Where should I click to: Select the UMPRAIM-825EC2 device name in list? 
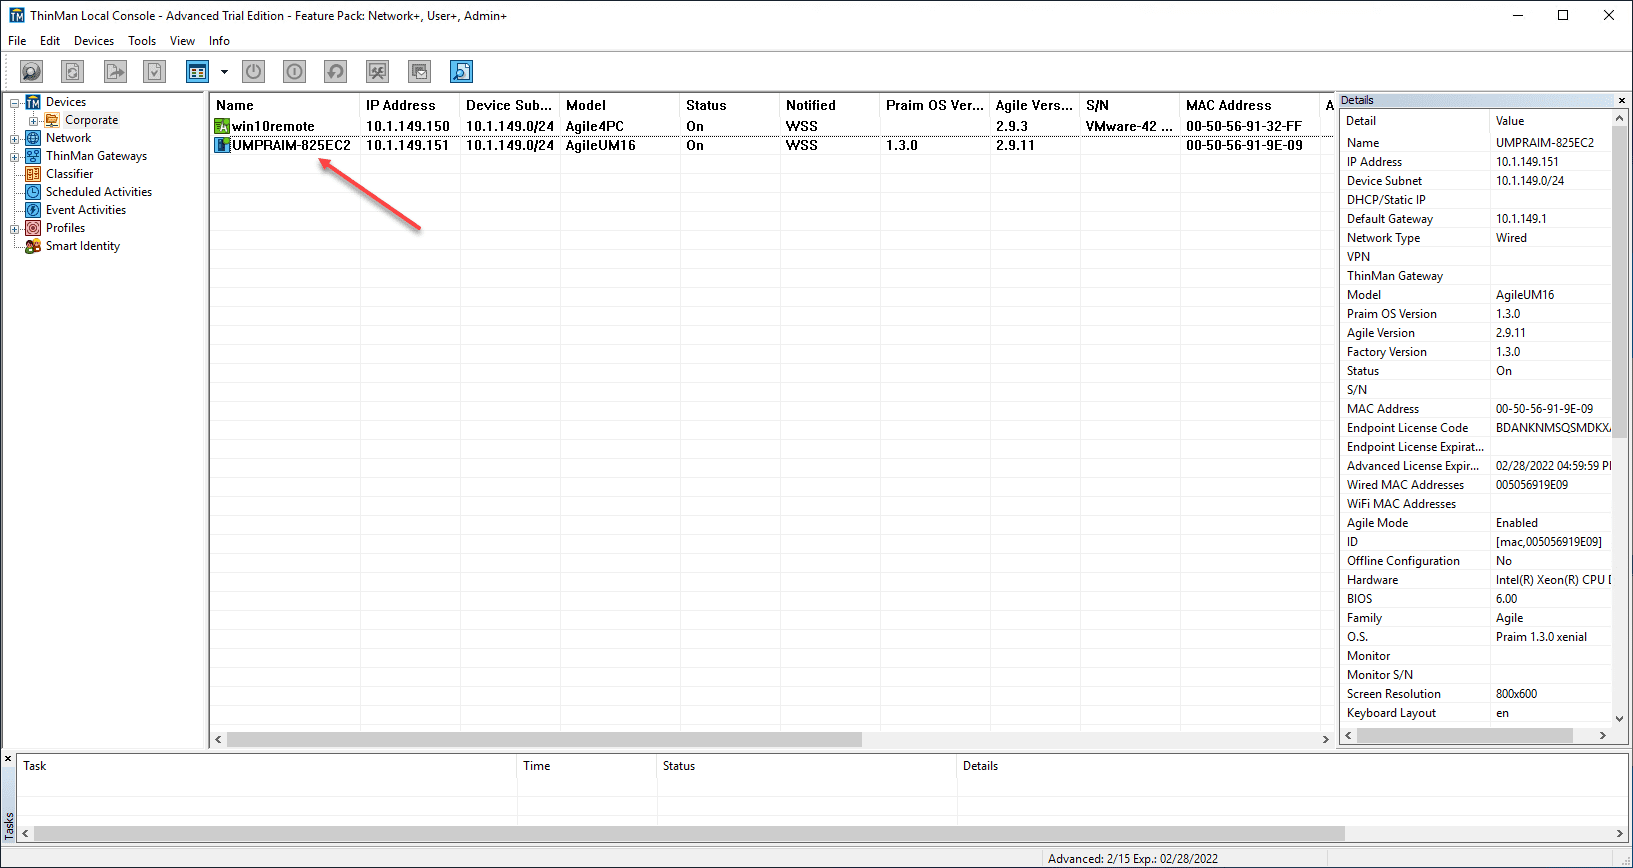pos(291,145)
